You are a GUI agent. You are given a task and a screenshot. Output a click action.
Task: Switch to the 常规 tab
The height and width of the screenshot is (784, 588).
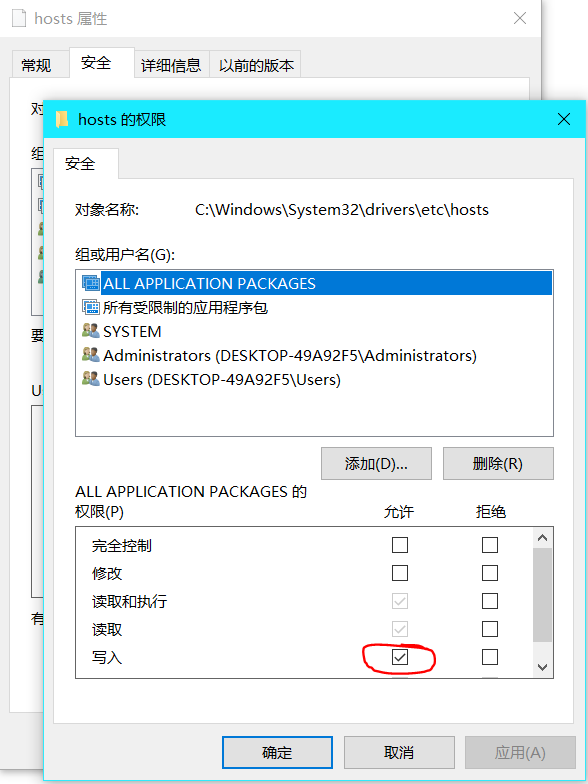36,65
